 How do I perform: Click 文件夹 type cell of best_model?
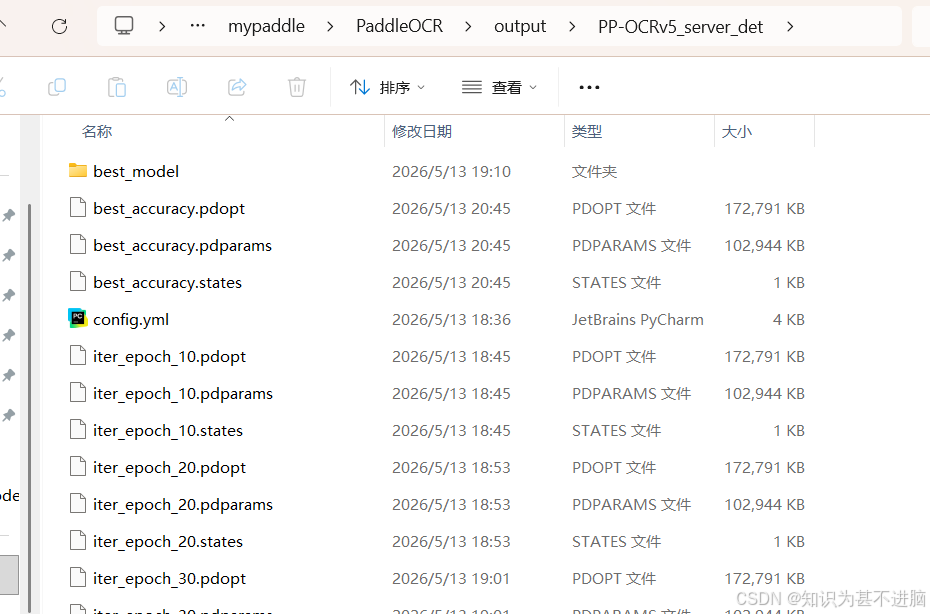click(x=594, y=171)
